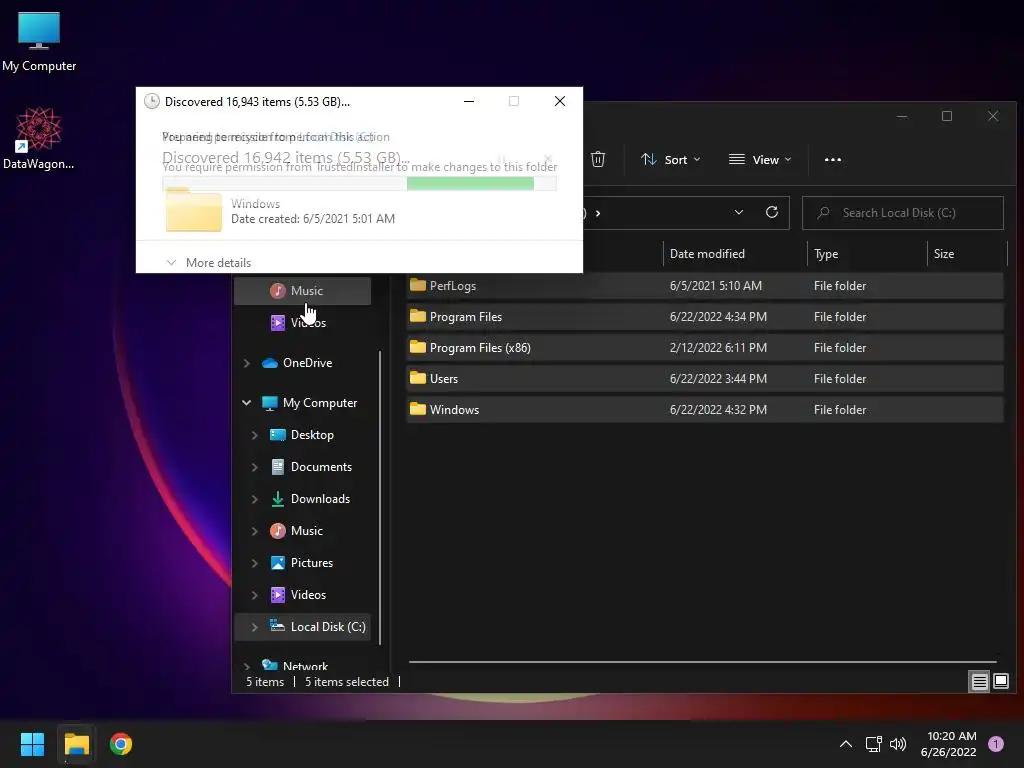Click the Music quick access entry
This screenshot has height=768, width=1024.
[x=302, y=291]
